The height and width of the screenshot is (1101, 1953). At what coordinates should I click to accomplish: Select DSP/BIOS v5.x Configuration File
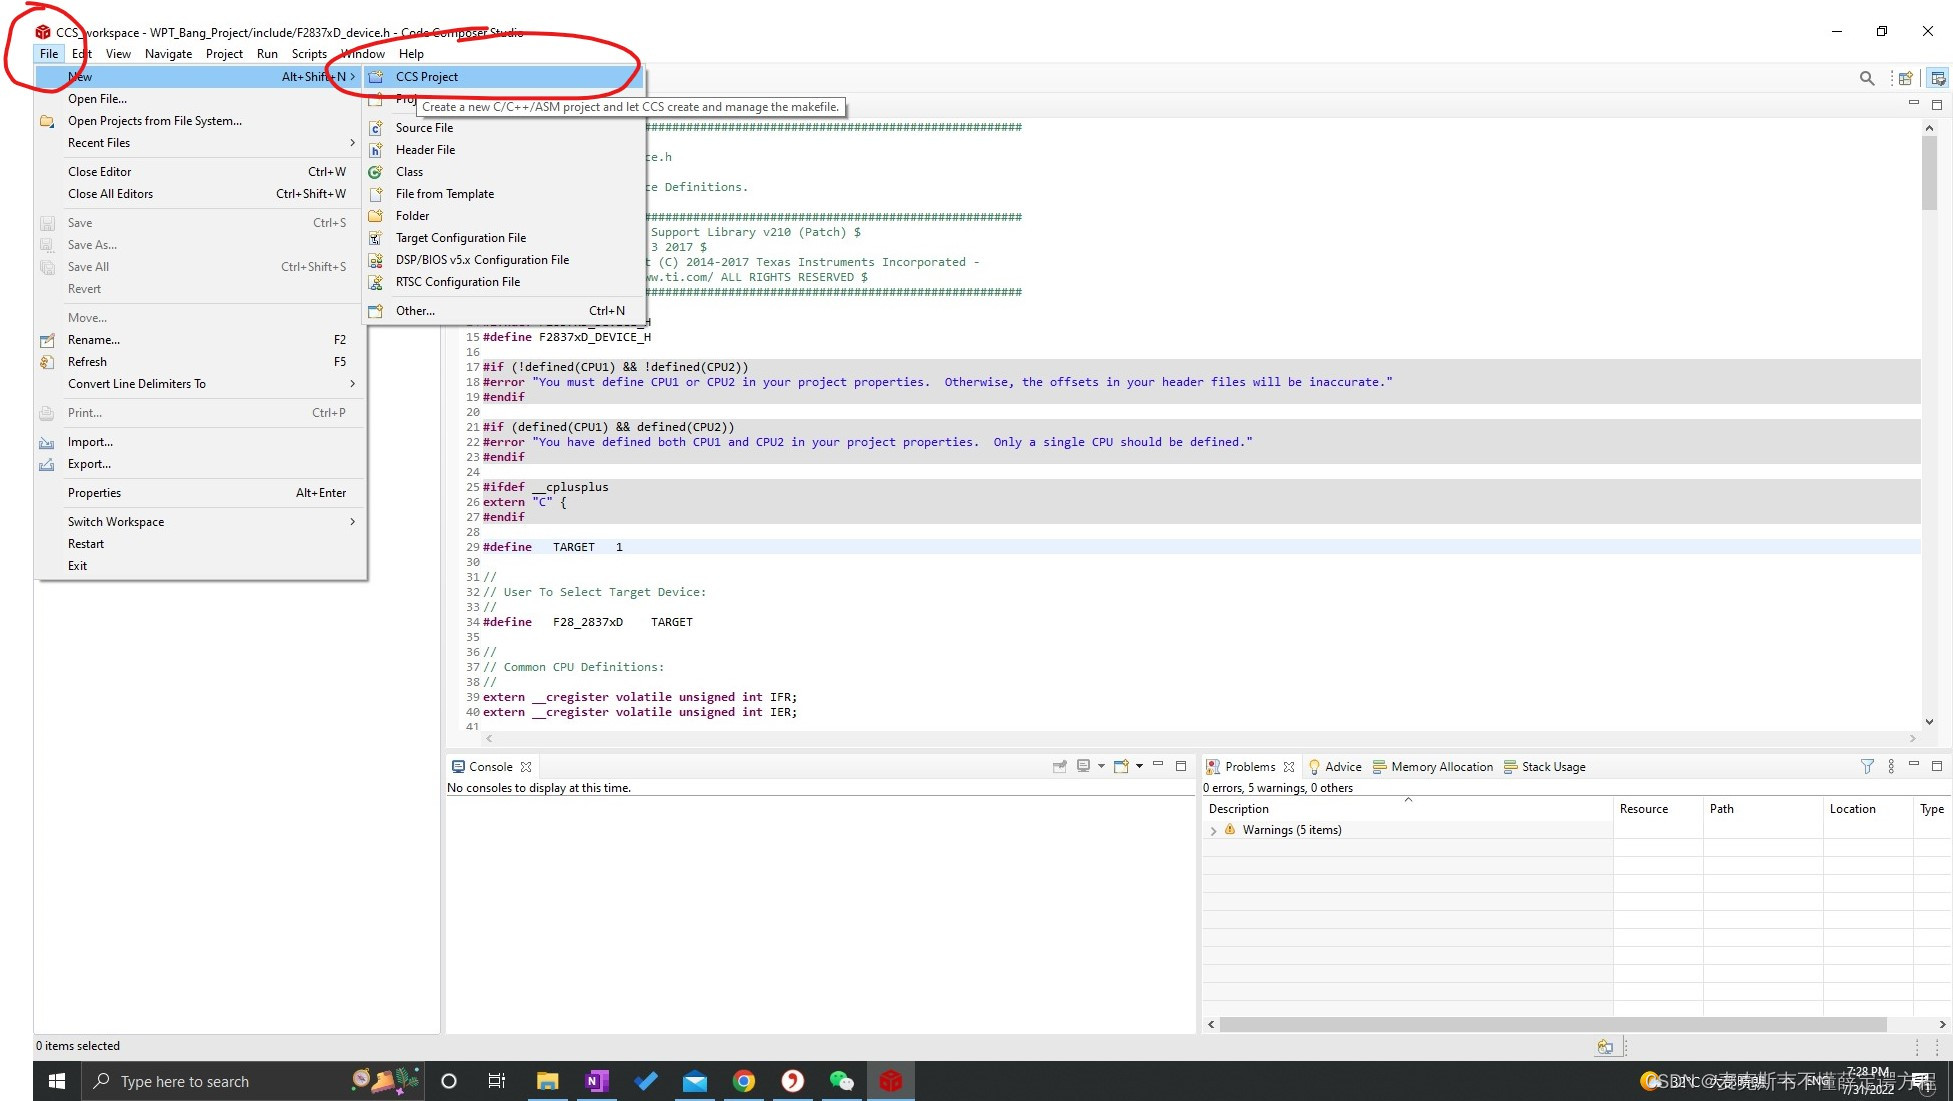click(503, 260)
